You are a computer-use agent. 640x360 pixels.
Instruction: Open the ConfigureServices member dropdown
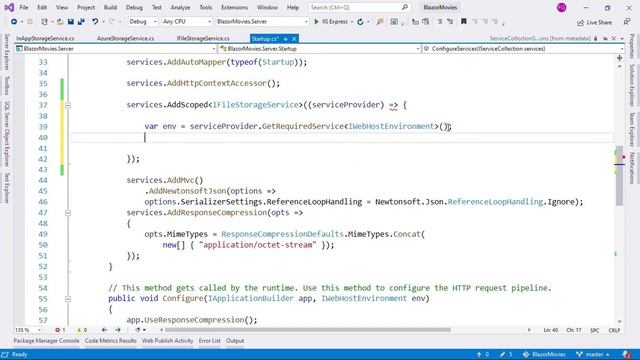click(523, 49)
